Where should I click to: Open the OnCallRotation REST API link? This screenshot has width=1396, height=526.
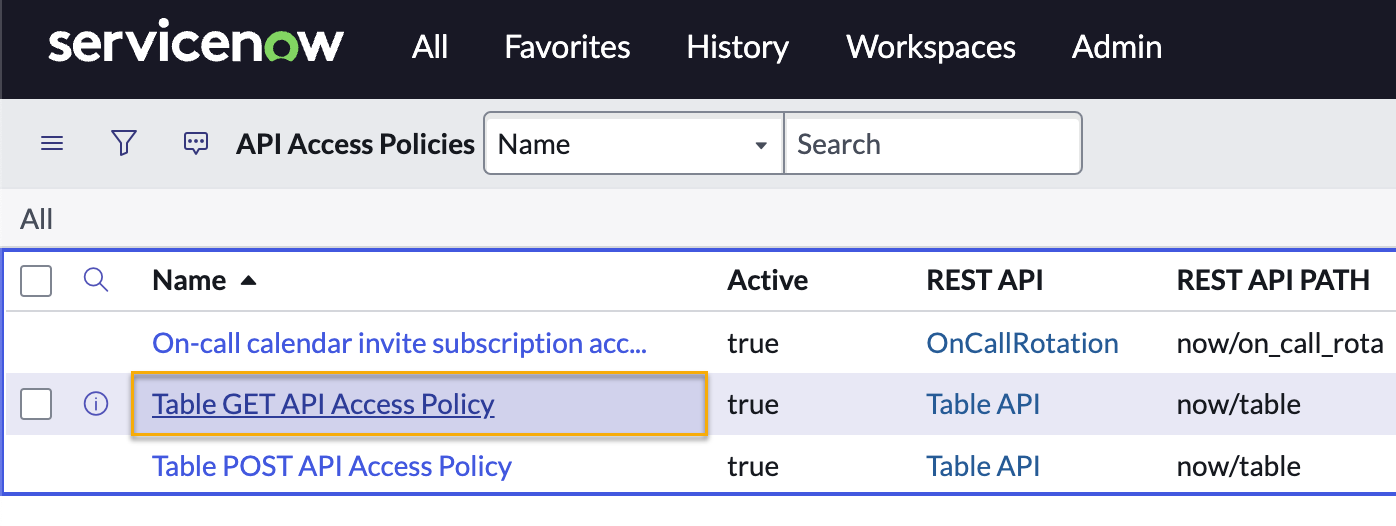[x=1022, y=344]
